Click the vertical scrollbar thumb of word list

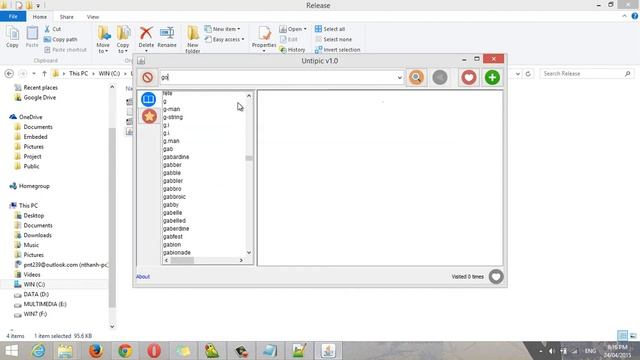[249, 158]
